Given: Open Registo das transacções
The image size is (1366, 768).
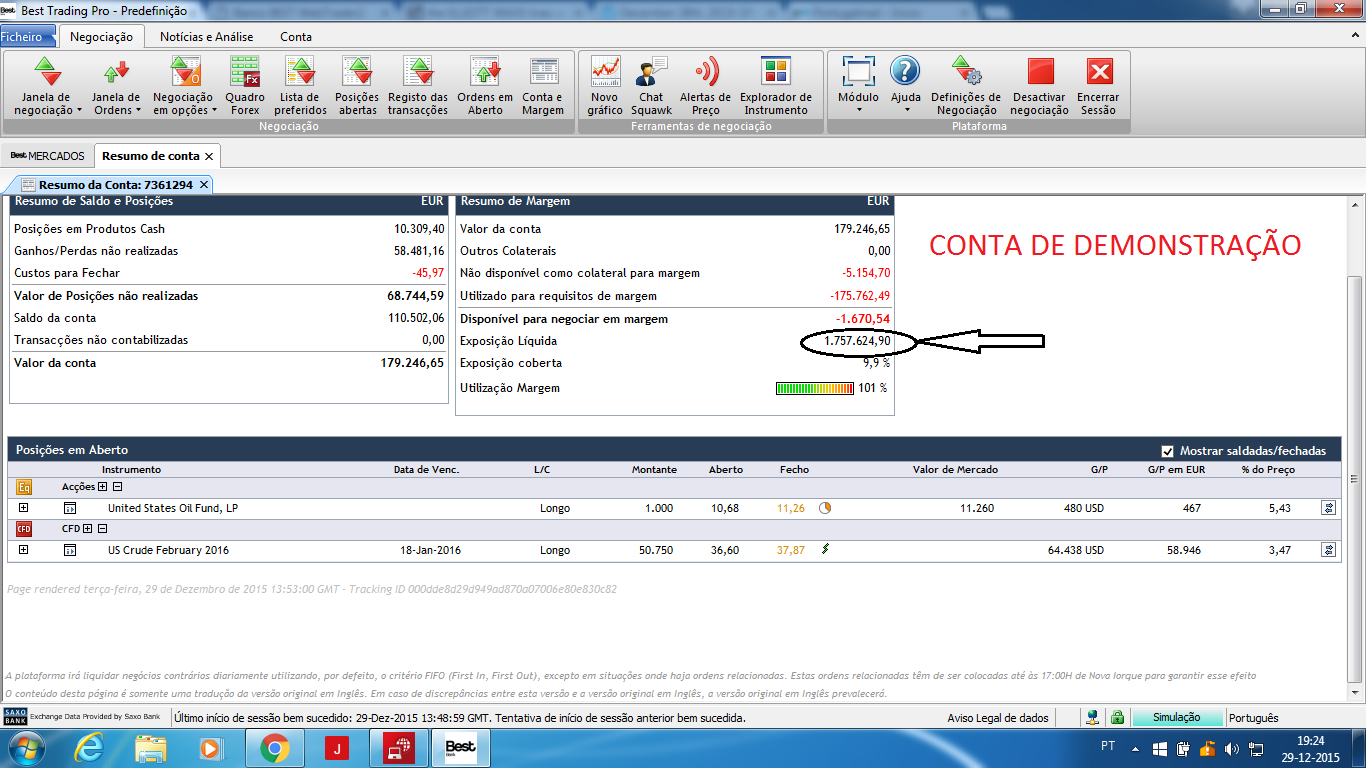Looking at the screenshot, I should pos(418,85).
